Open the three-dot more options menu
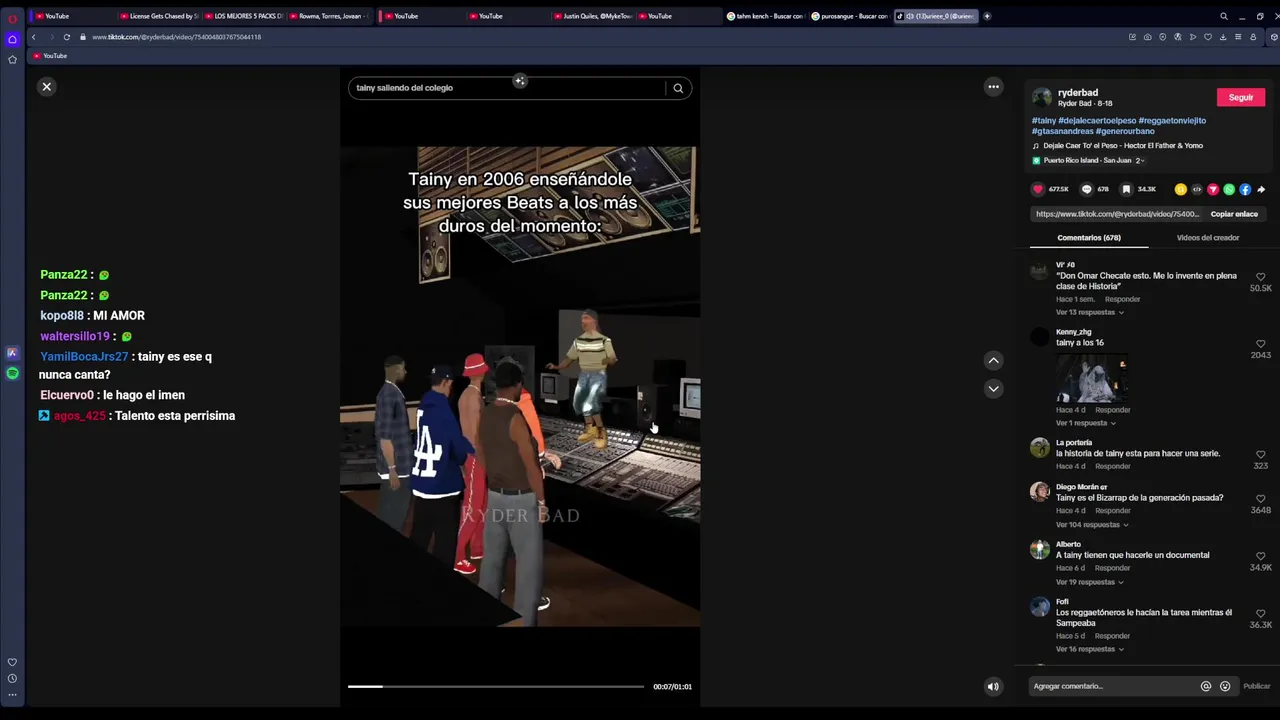Screen dimensions: 1280x720 993,87
